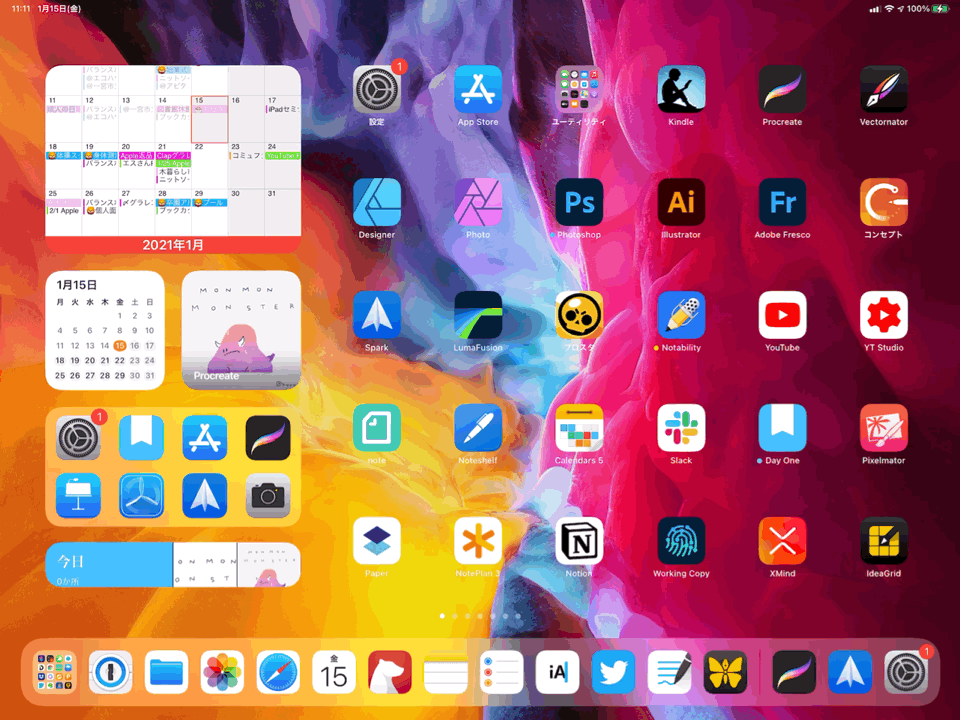Tap the 1月15日 heading in small calendar widget
This screenshot has height=720, width=960.
pyautogui.click(x=77, y=285)
